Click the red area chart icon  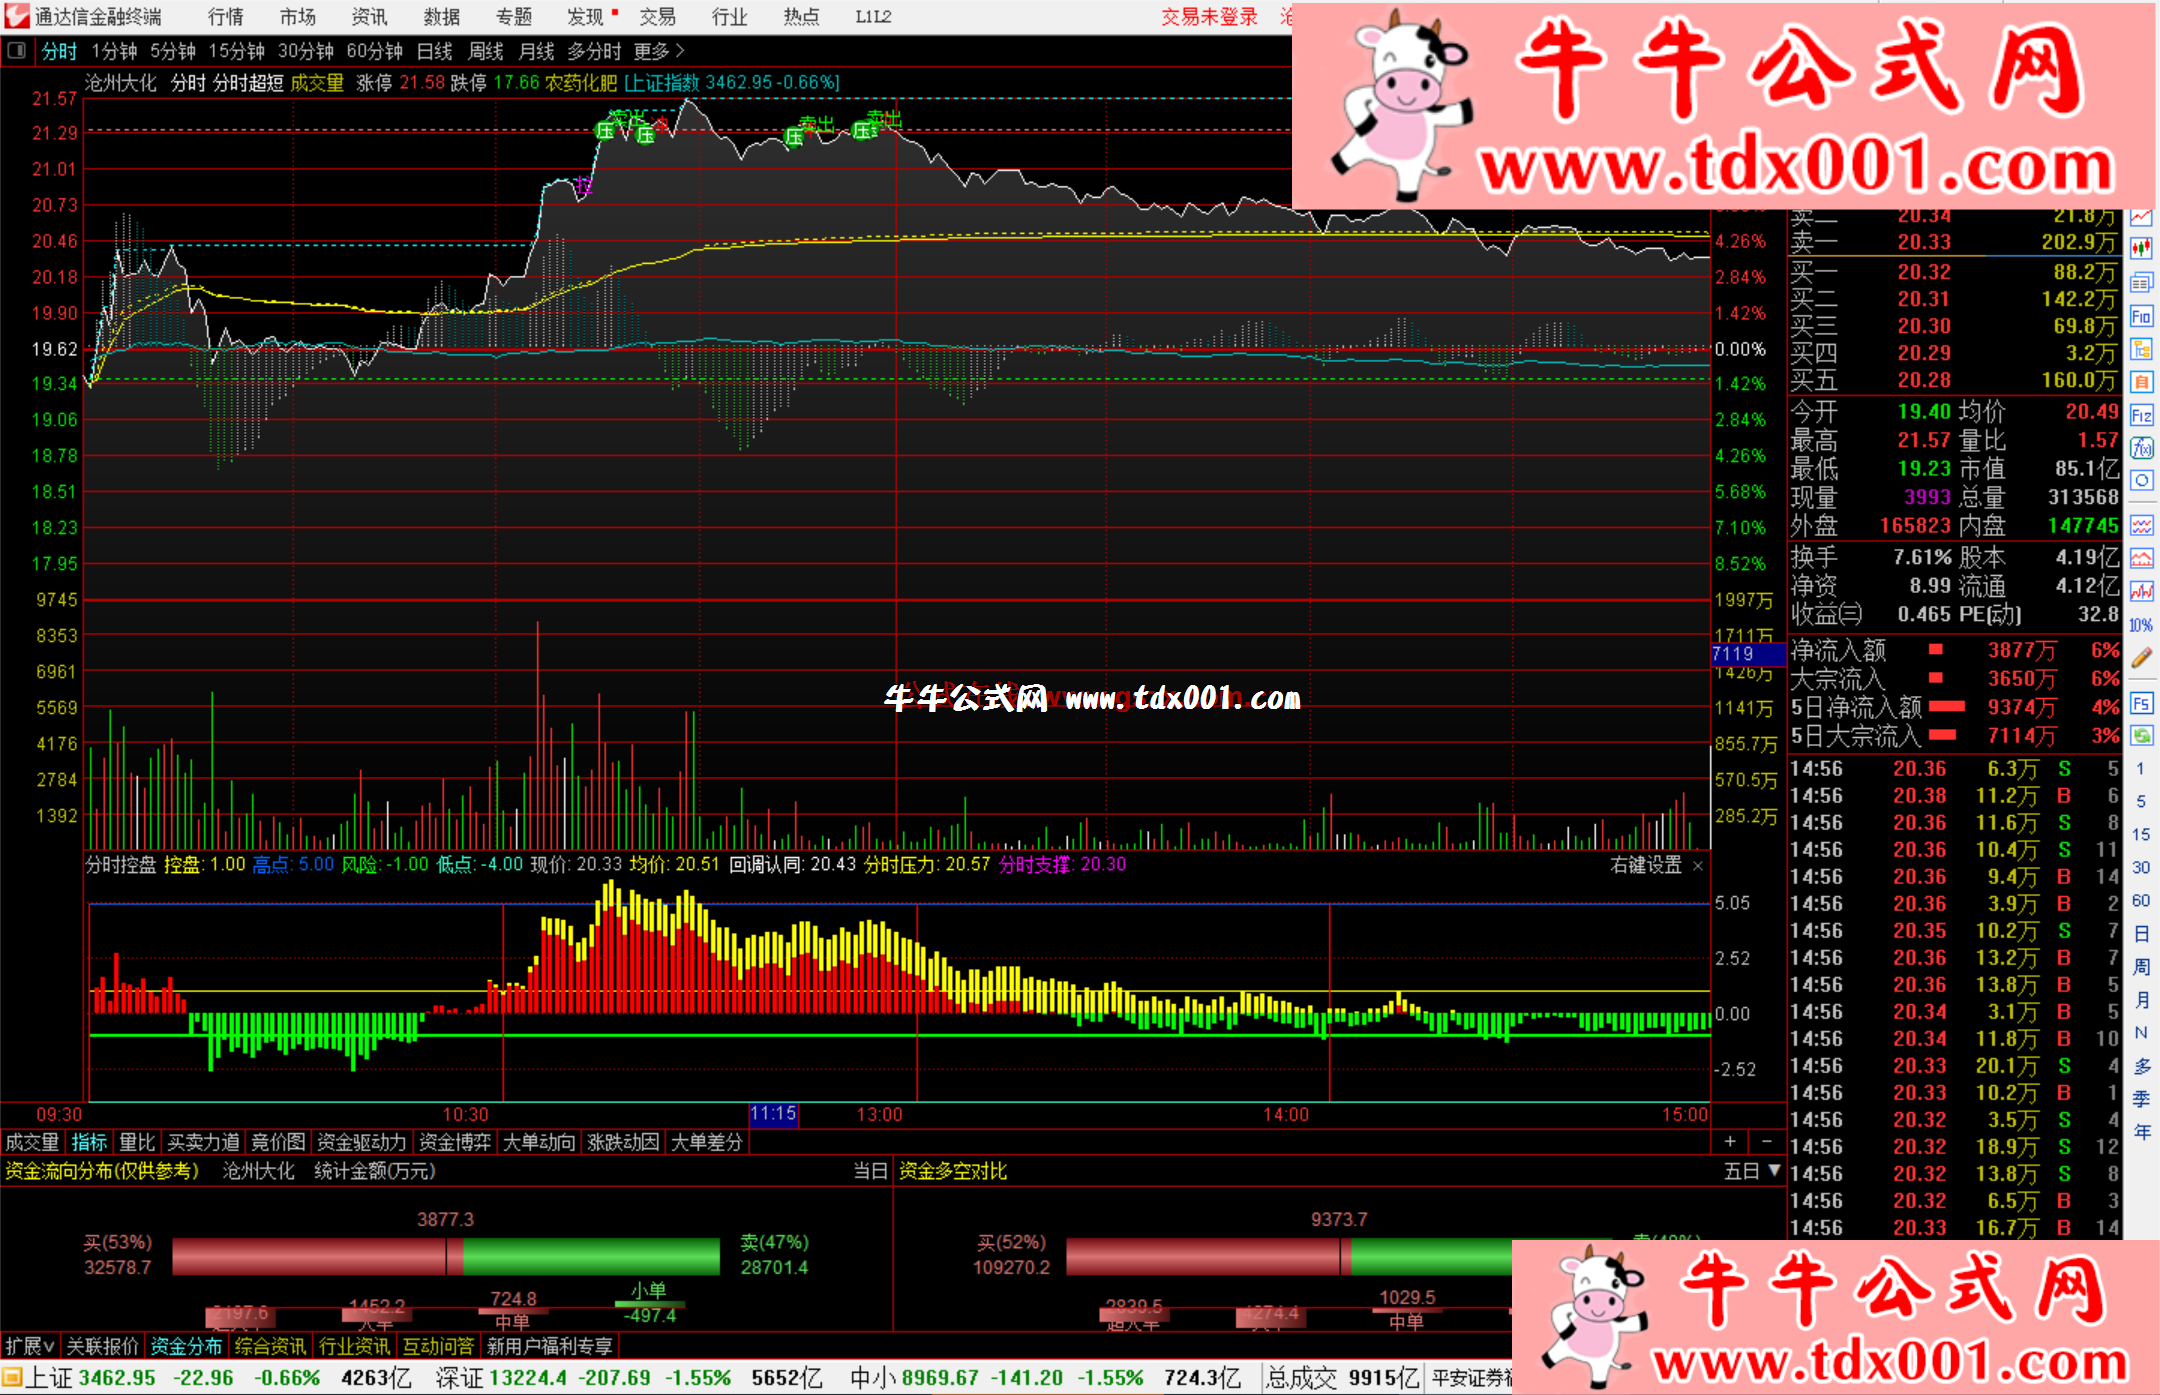tap(2141, 558)
